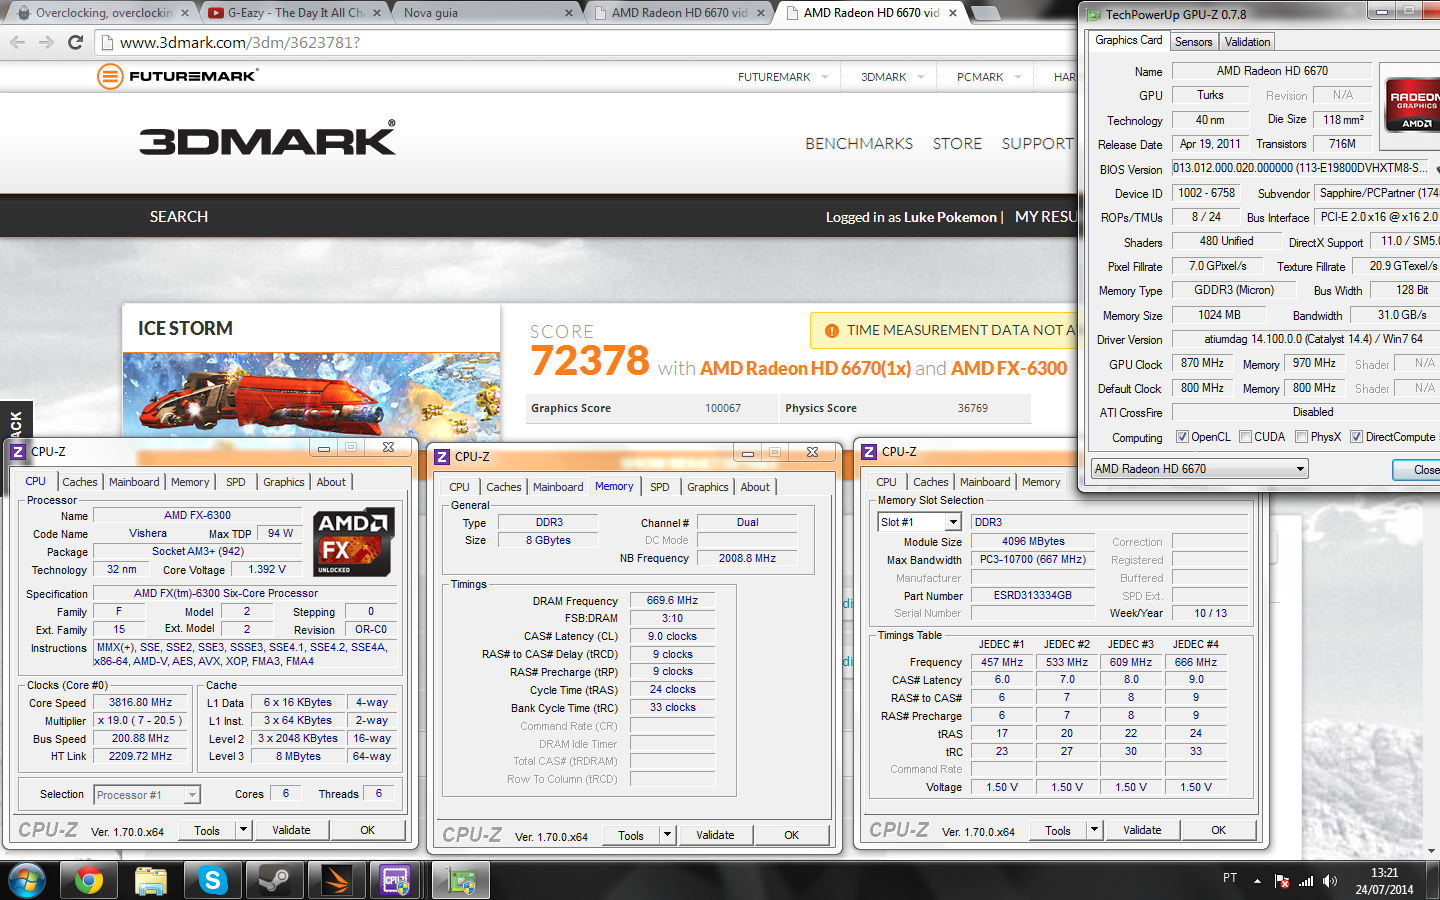Open the network status tray icon

coord(1306,881)
